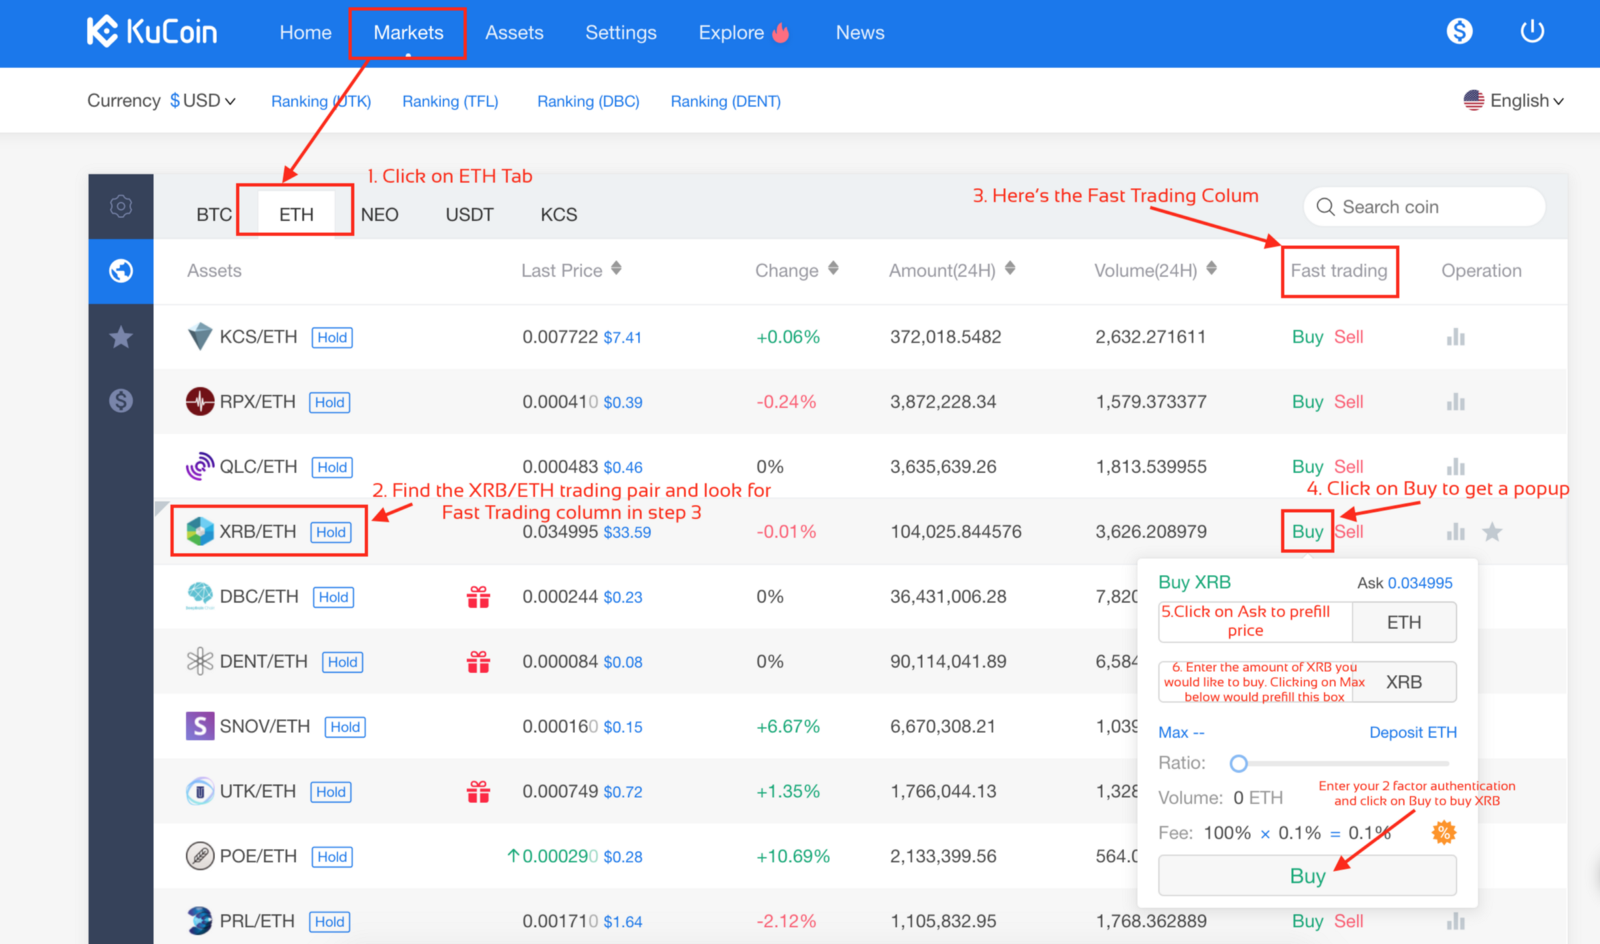
Task: Open the Ranking (TFL) link
Action: (450, 101)
